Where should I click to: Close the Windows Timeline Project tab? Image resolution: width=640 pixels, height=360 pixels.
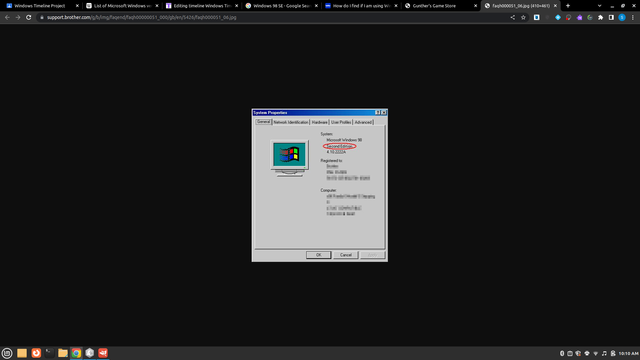coord(77,6)
